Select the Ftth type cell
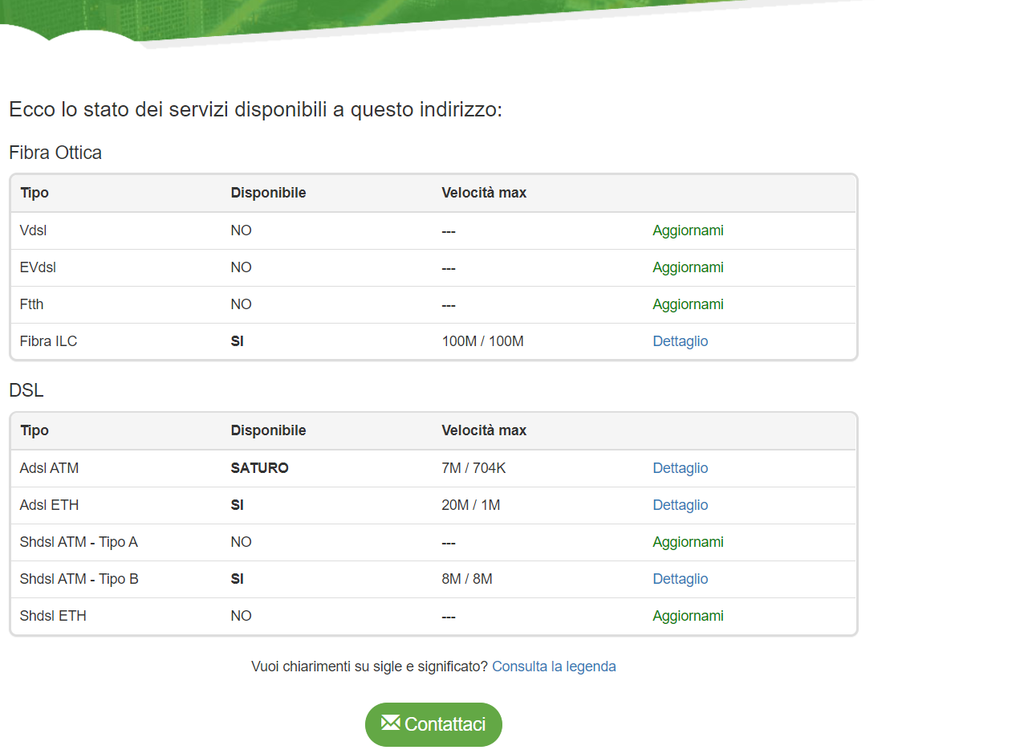Viewport: 1024px width, 750px height. tap(31, 304)
